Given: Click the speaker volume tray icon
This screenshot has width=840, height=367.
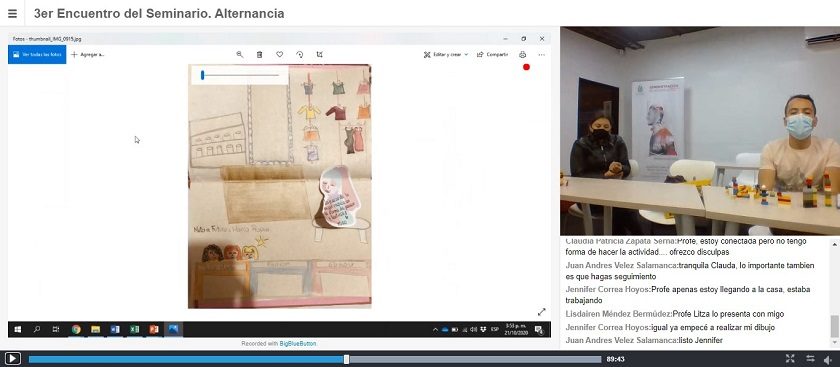Looking at the screenshot, I should pyautogui.click(x=474, y=329).
